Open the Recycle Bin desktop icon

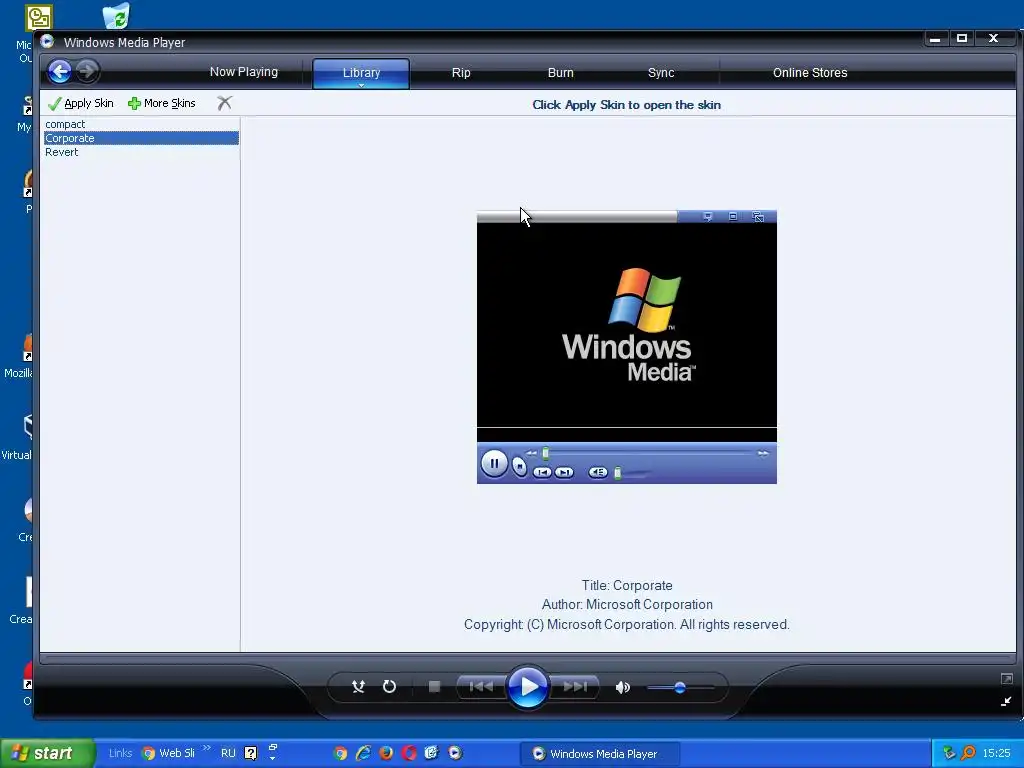(x=116, y=16)
